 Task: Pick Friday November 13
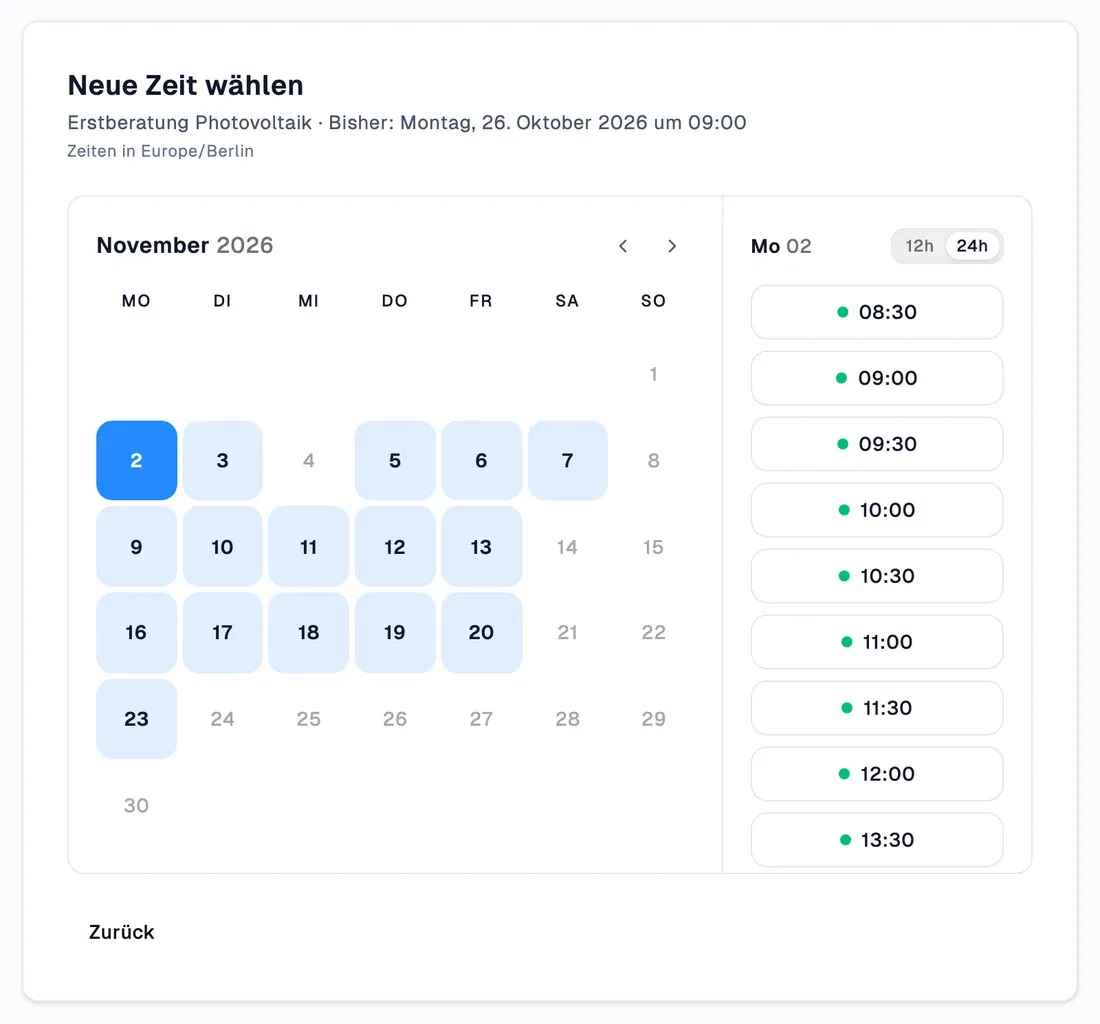(x=481, y=547)
